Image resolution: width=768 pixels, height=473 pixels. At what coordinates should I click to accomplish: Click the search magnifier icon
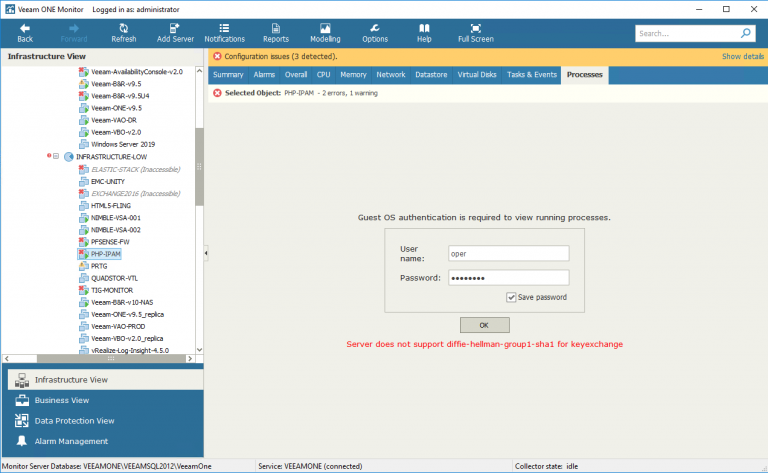745,33
